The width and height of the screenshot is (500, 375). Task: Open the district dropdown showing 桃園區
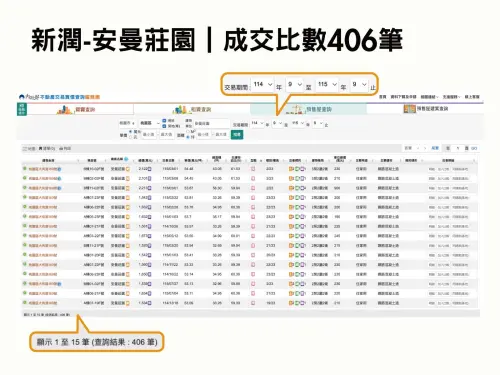coord(150,123)
